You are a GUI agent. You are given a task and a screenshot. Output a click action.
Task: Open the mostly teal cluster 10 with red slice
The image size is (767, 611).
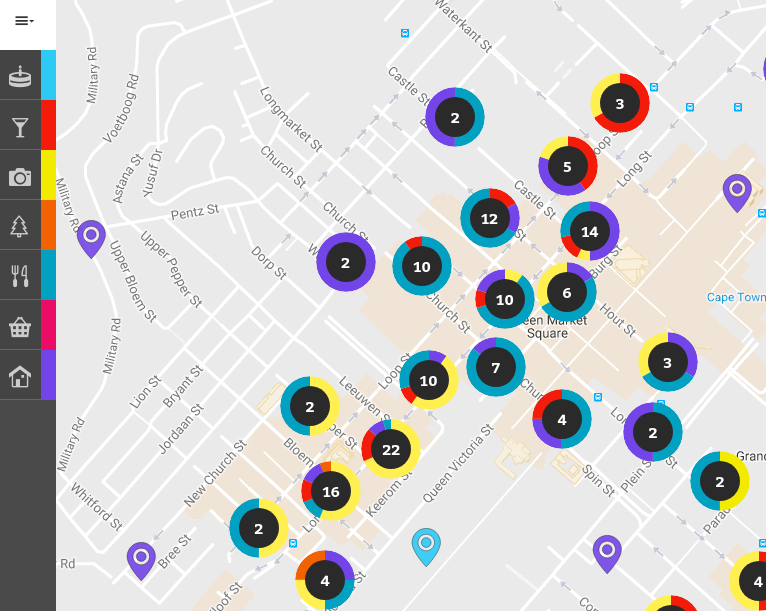[422, 266]
